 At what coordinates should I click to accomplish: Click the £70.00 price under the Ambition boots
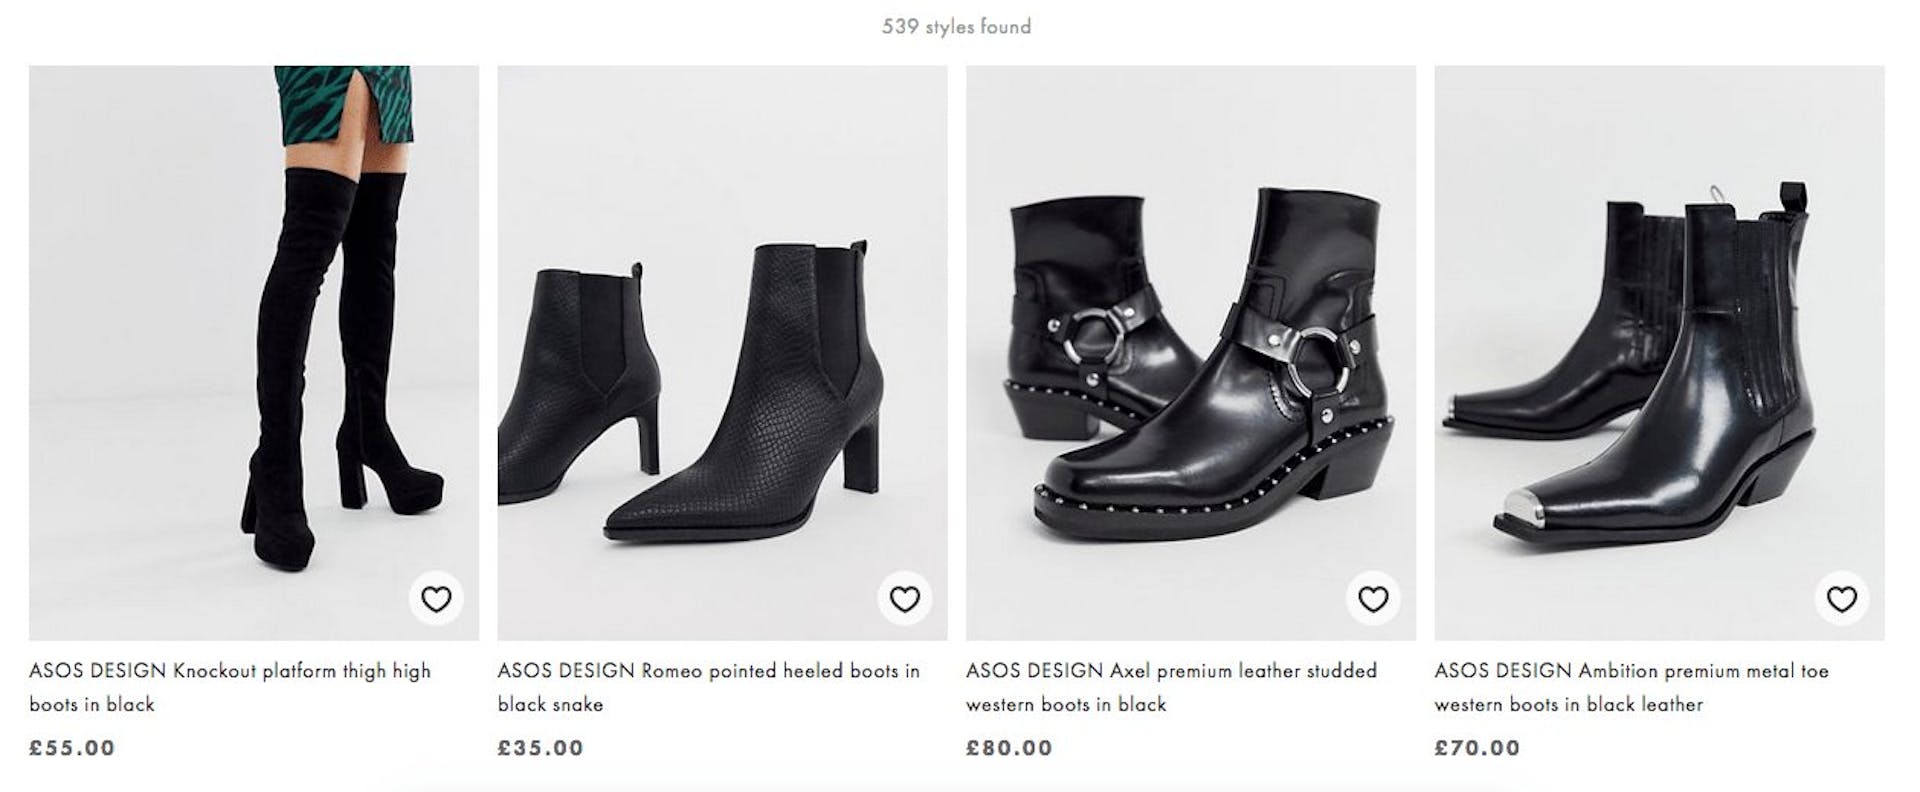(1475, 747)
